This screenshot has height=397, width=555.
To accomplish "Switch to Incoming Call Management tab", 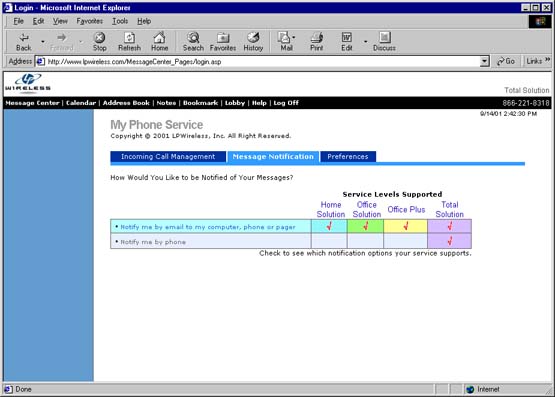I will [168, 156].
